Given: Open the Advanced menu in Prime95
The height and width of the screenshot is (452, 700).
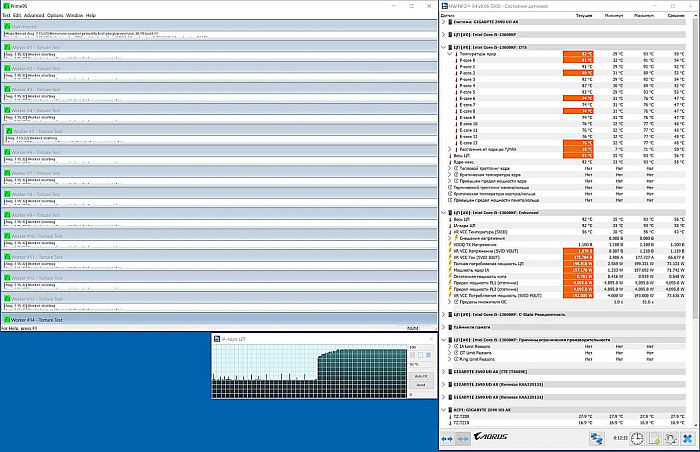Looking at the screenshot, I should [34, 15].
